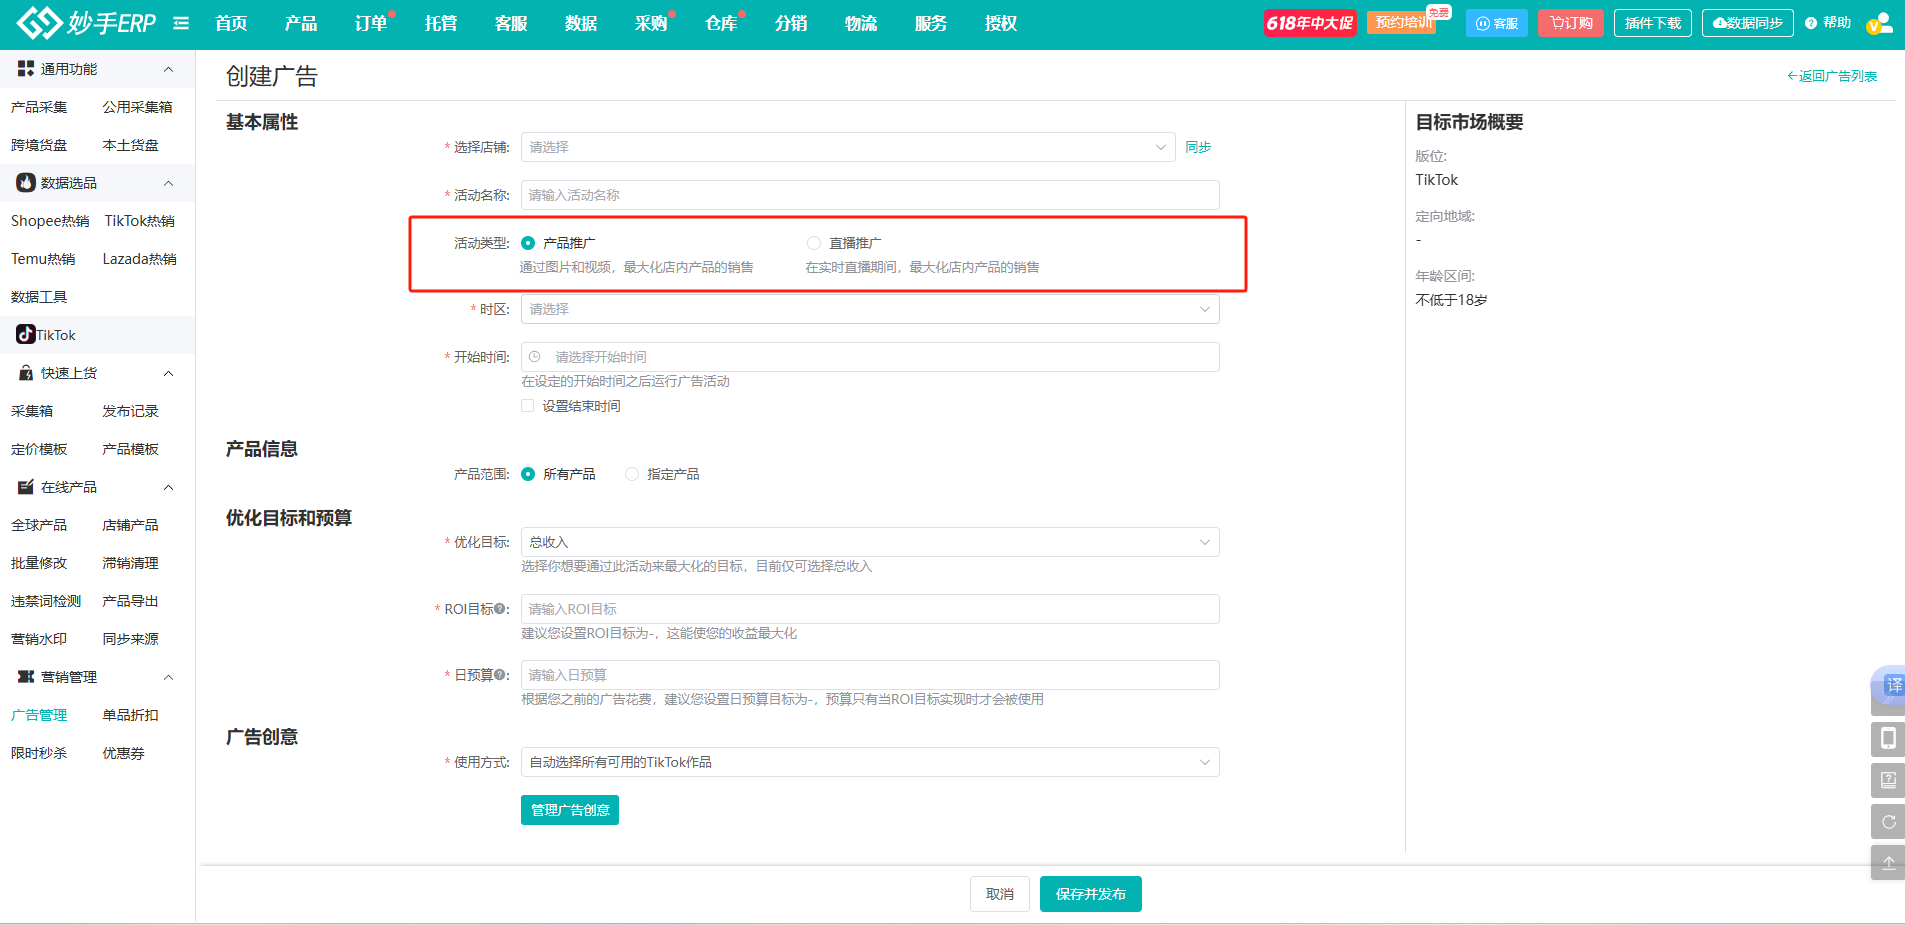Click the TikTok icon in the sidebar

26,334
